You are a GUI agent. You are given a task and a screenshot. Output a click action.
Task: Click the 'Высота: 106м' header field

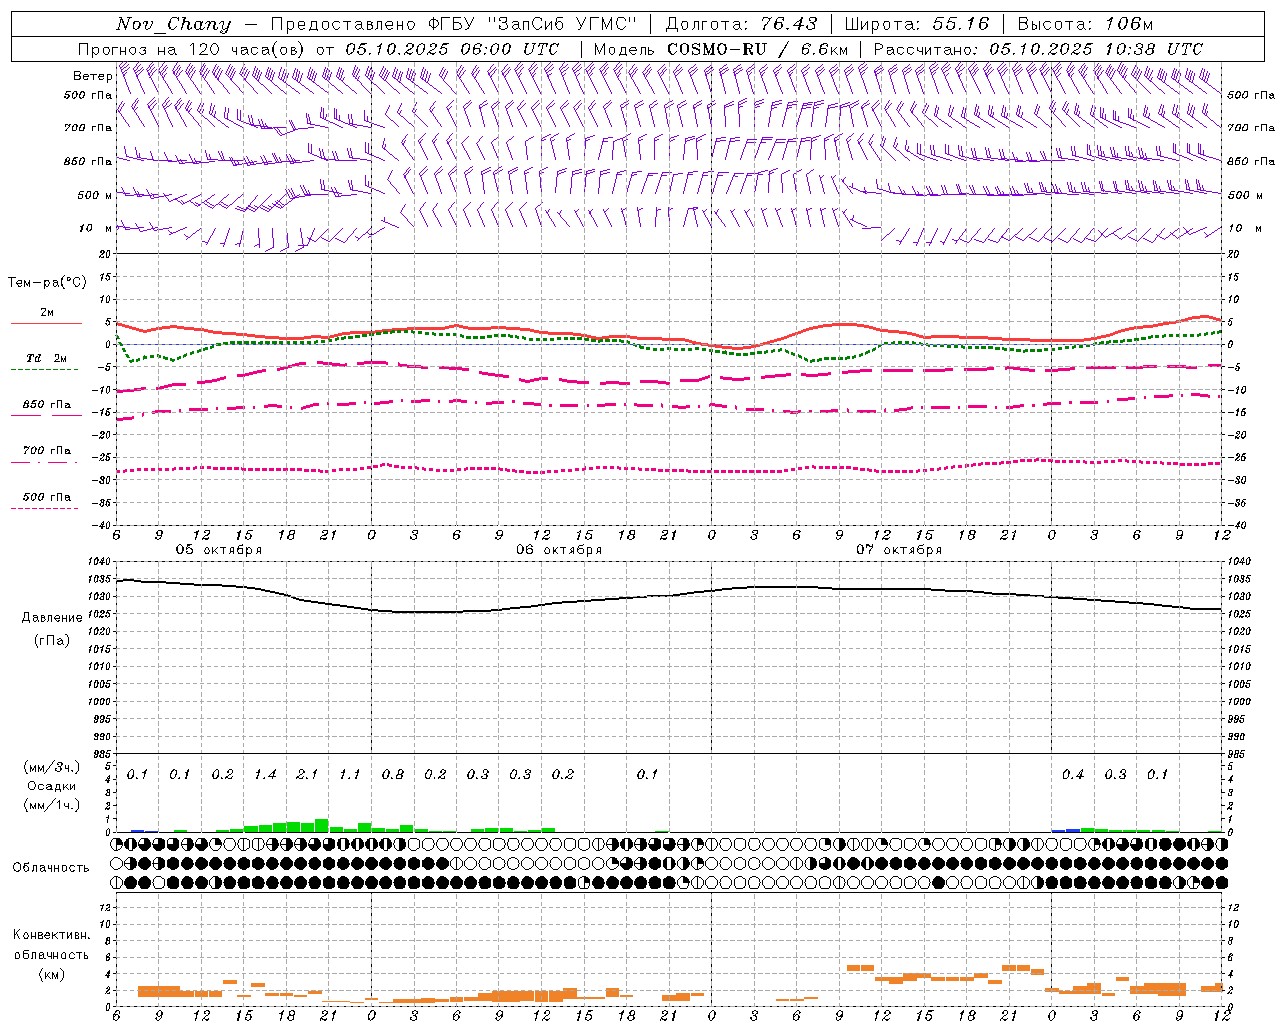pyautogui.click(x=1085, y=24)
